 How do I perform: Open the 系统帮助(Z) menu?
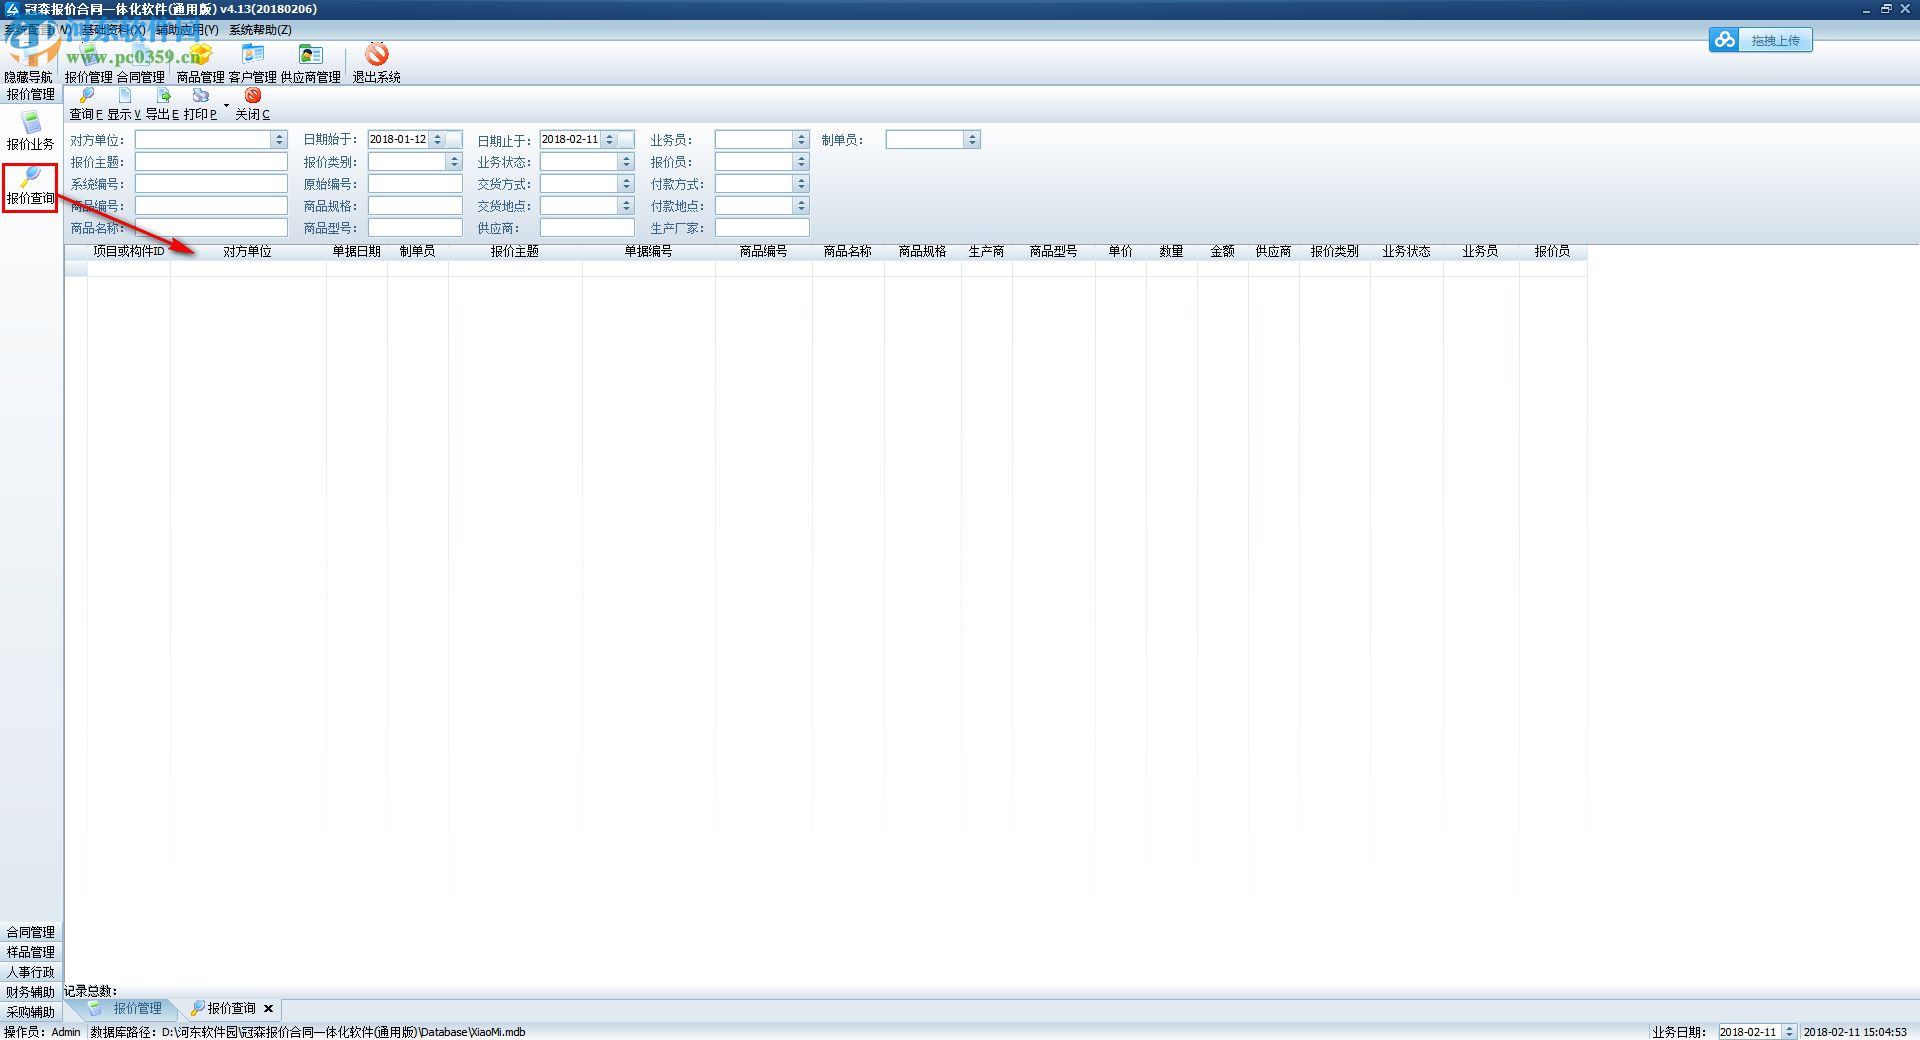tap(260, 30)
